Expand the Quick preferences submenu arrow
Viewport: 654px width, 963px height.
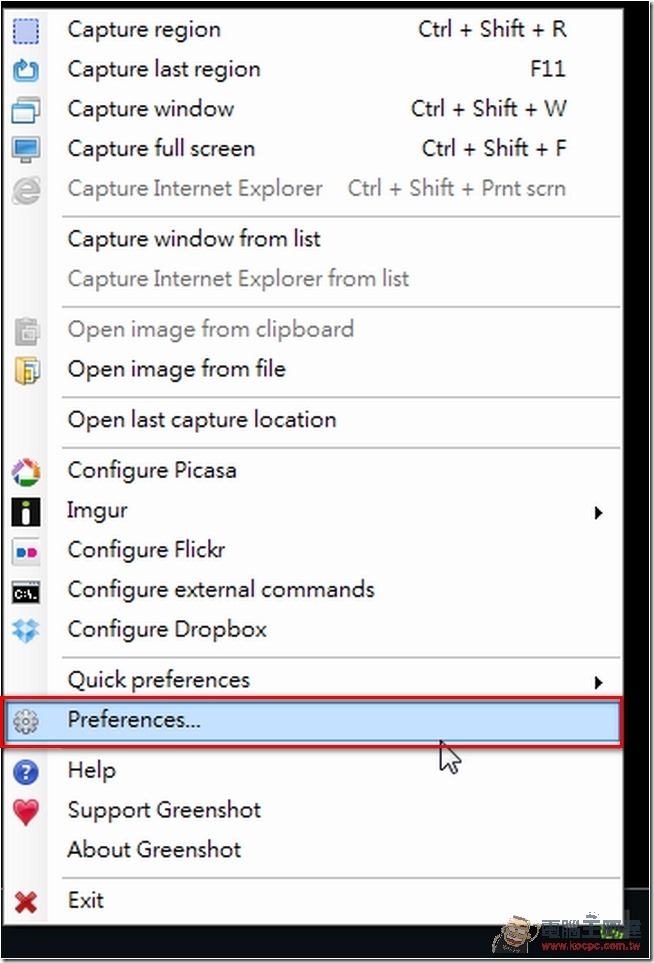[599, 682]
